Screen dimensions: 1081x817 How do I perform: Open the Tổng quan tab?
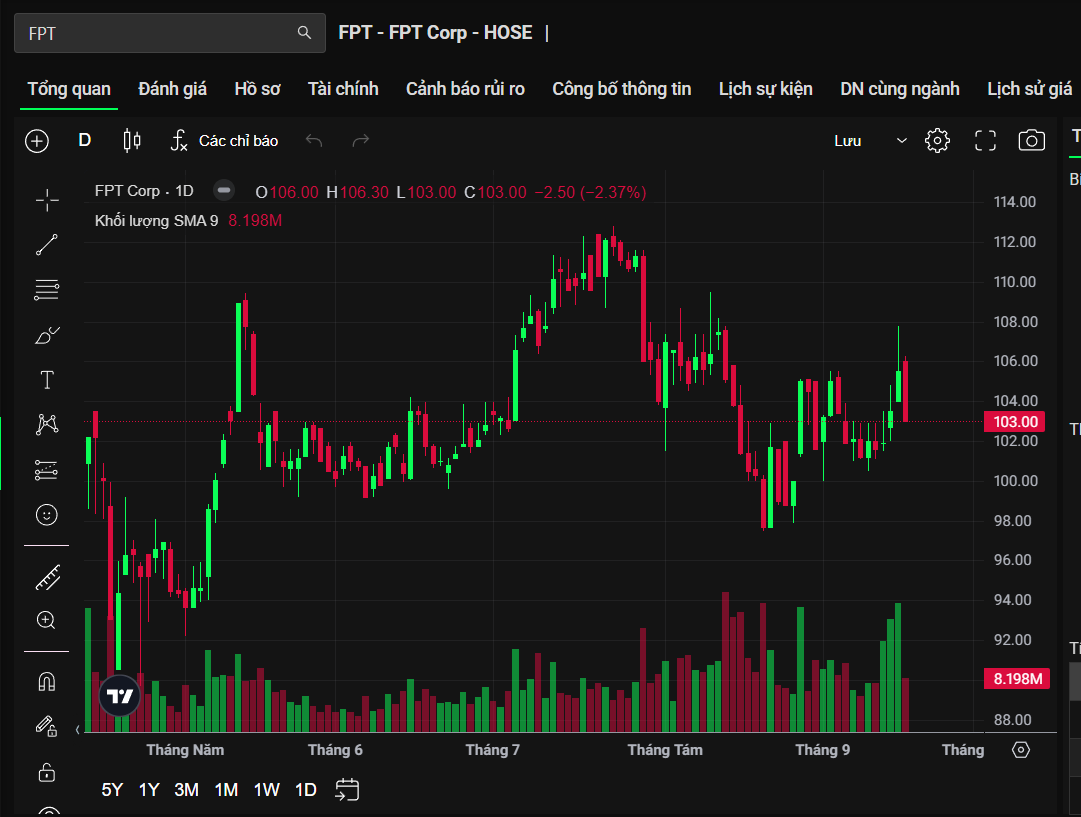click(x=69, y=89)
